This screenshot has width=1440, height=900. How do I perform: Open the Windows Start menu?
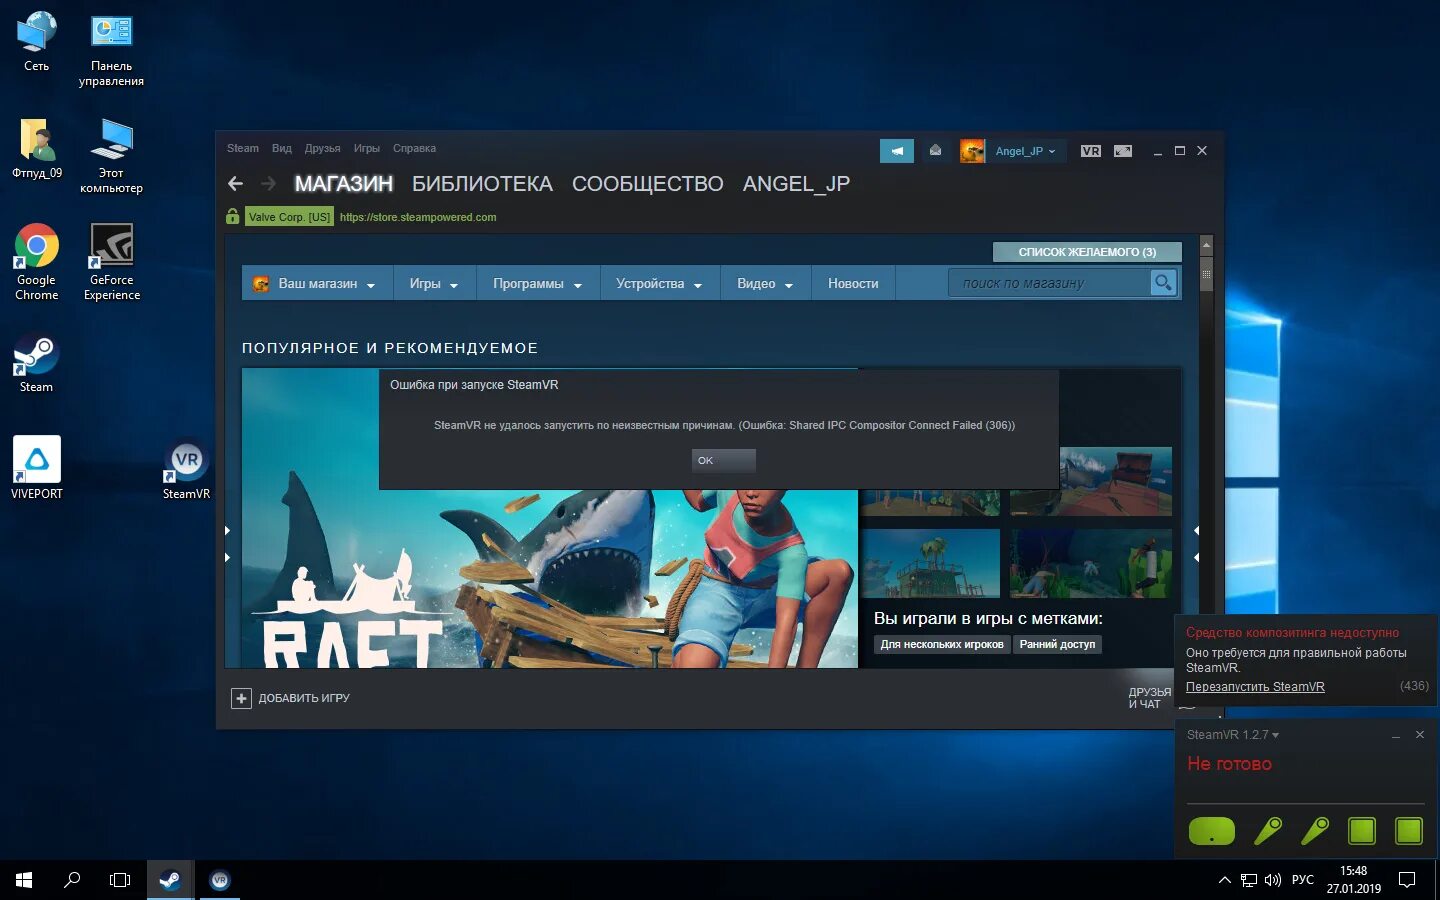pos(24,880)
